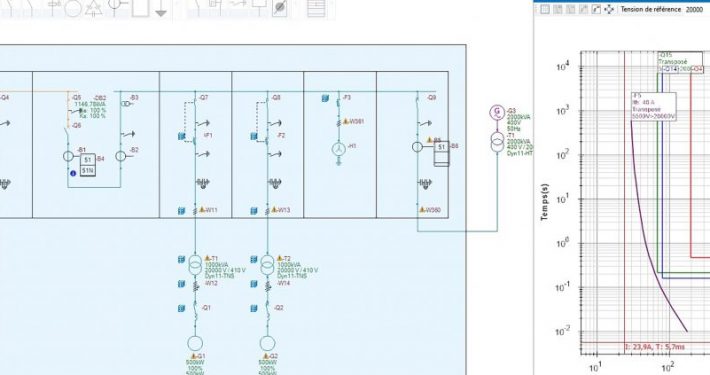
Task: Select the triangle delta symbol tool
Action: coord(93,8)
